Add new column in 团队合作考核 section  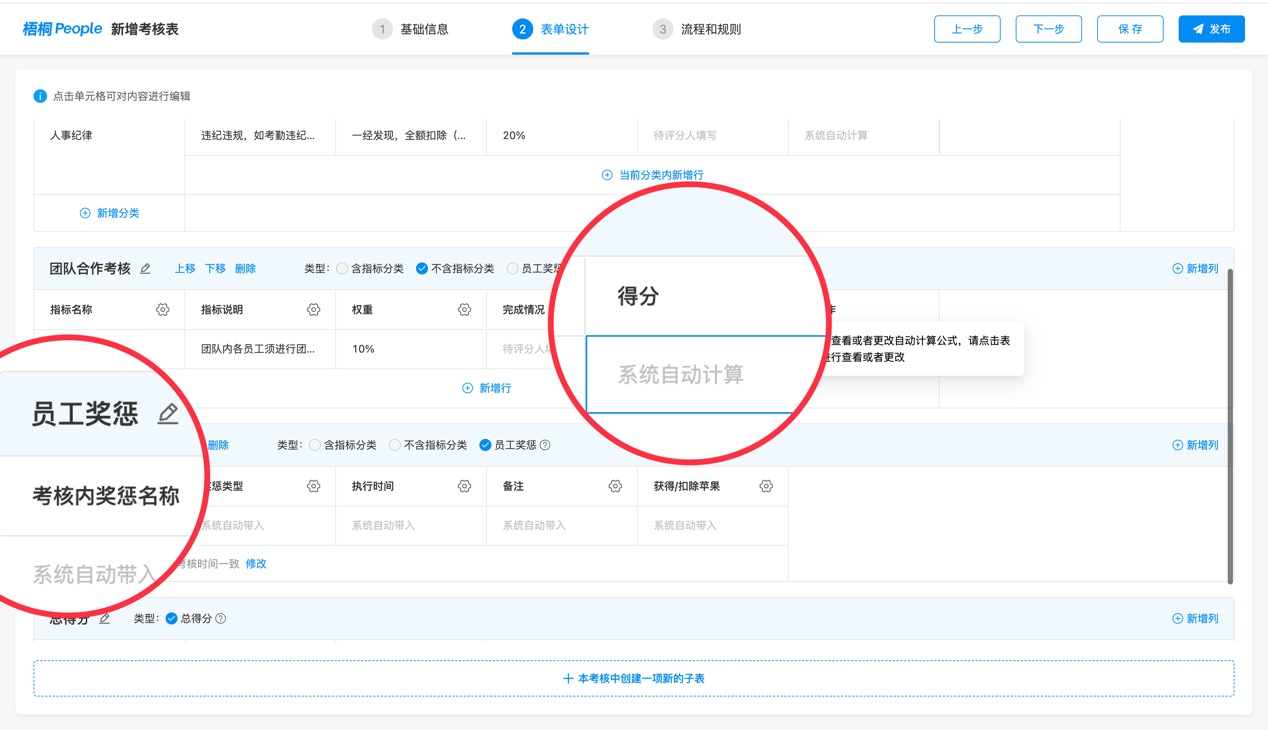coord(1195,269)
